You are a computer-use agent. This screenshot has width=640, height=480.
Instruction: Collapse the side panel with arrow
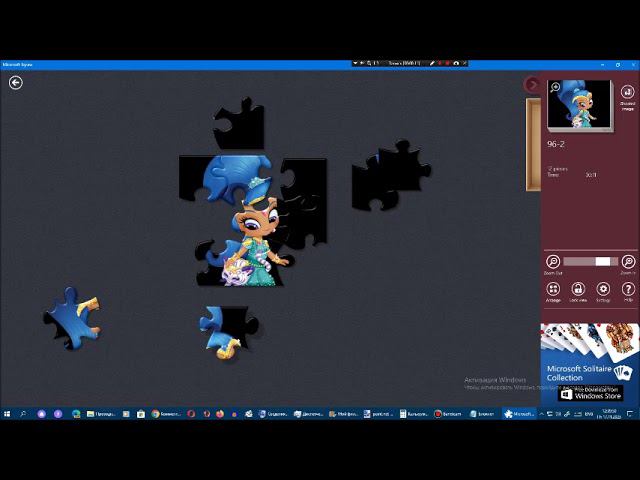(x=532, y=84)
